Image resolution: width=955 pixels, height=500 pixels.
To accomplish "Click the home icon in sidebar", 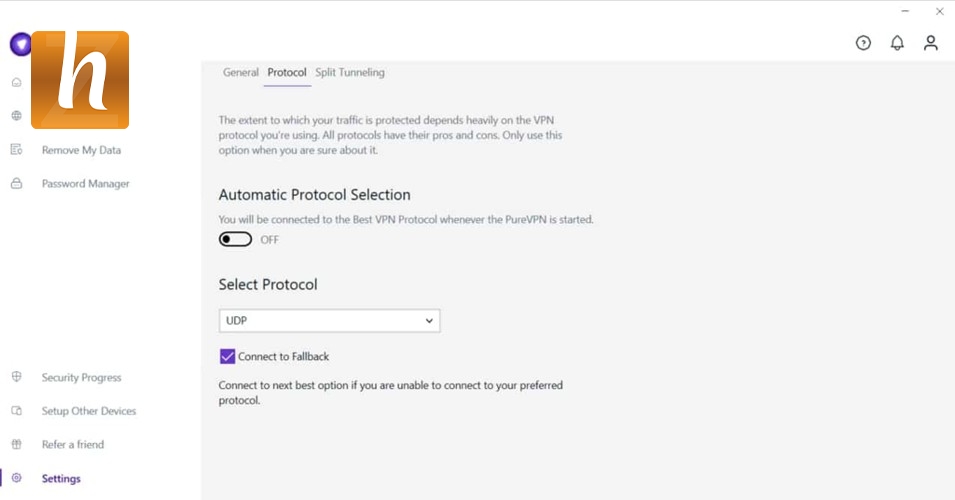I will 16,82.
